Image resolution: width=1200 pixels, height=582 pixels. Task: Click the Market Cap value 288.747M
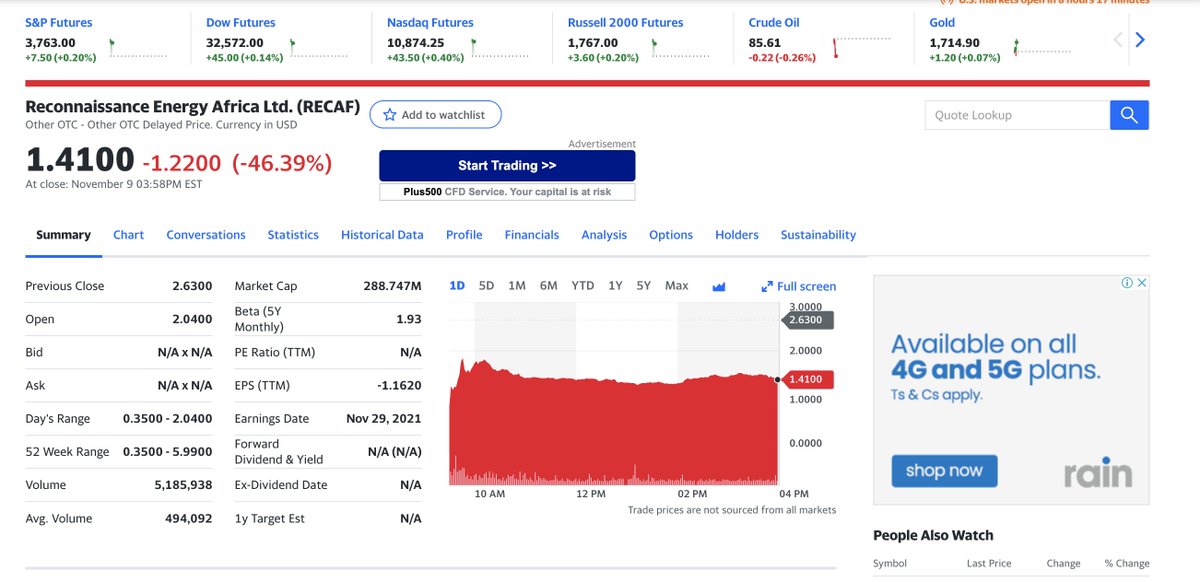(x=392, y=286)
